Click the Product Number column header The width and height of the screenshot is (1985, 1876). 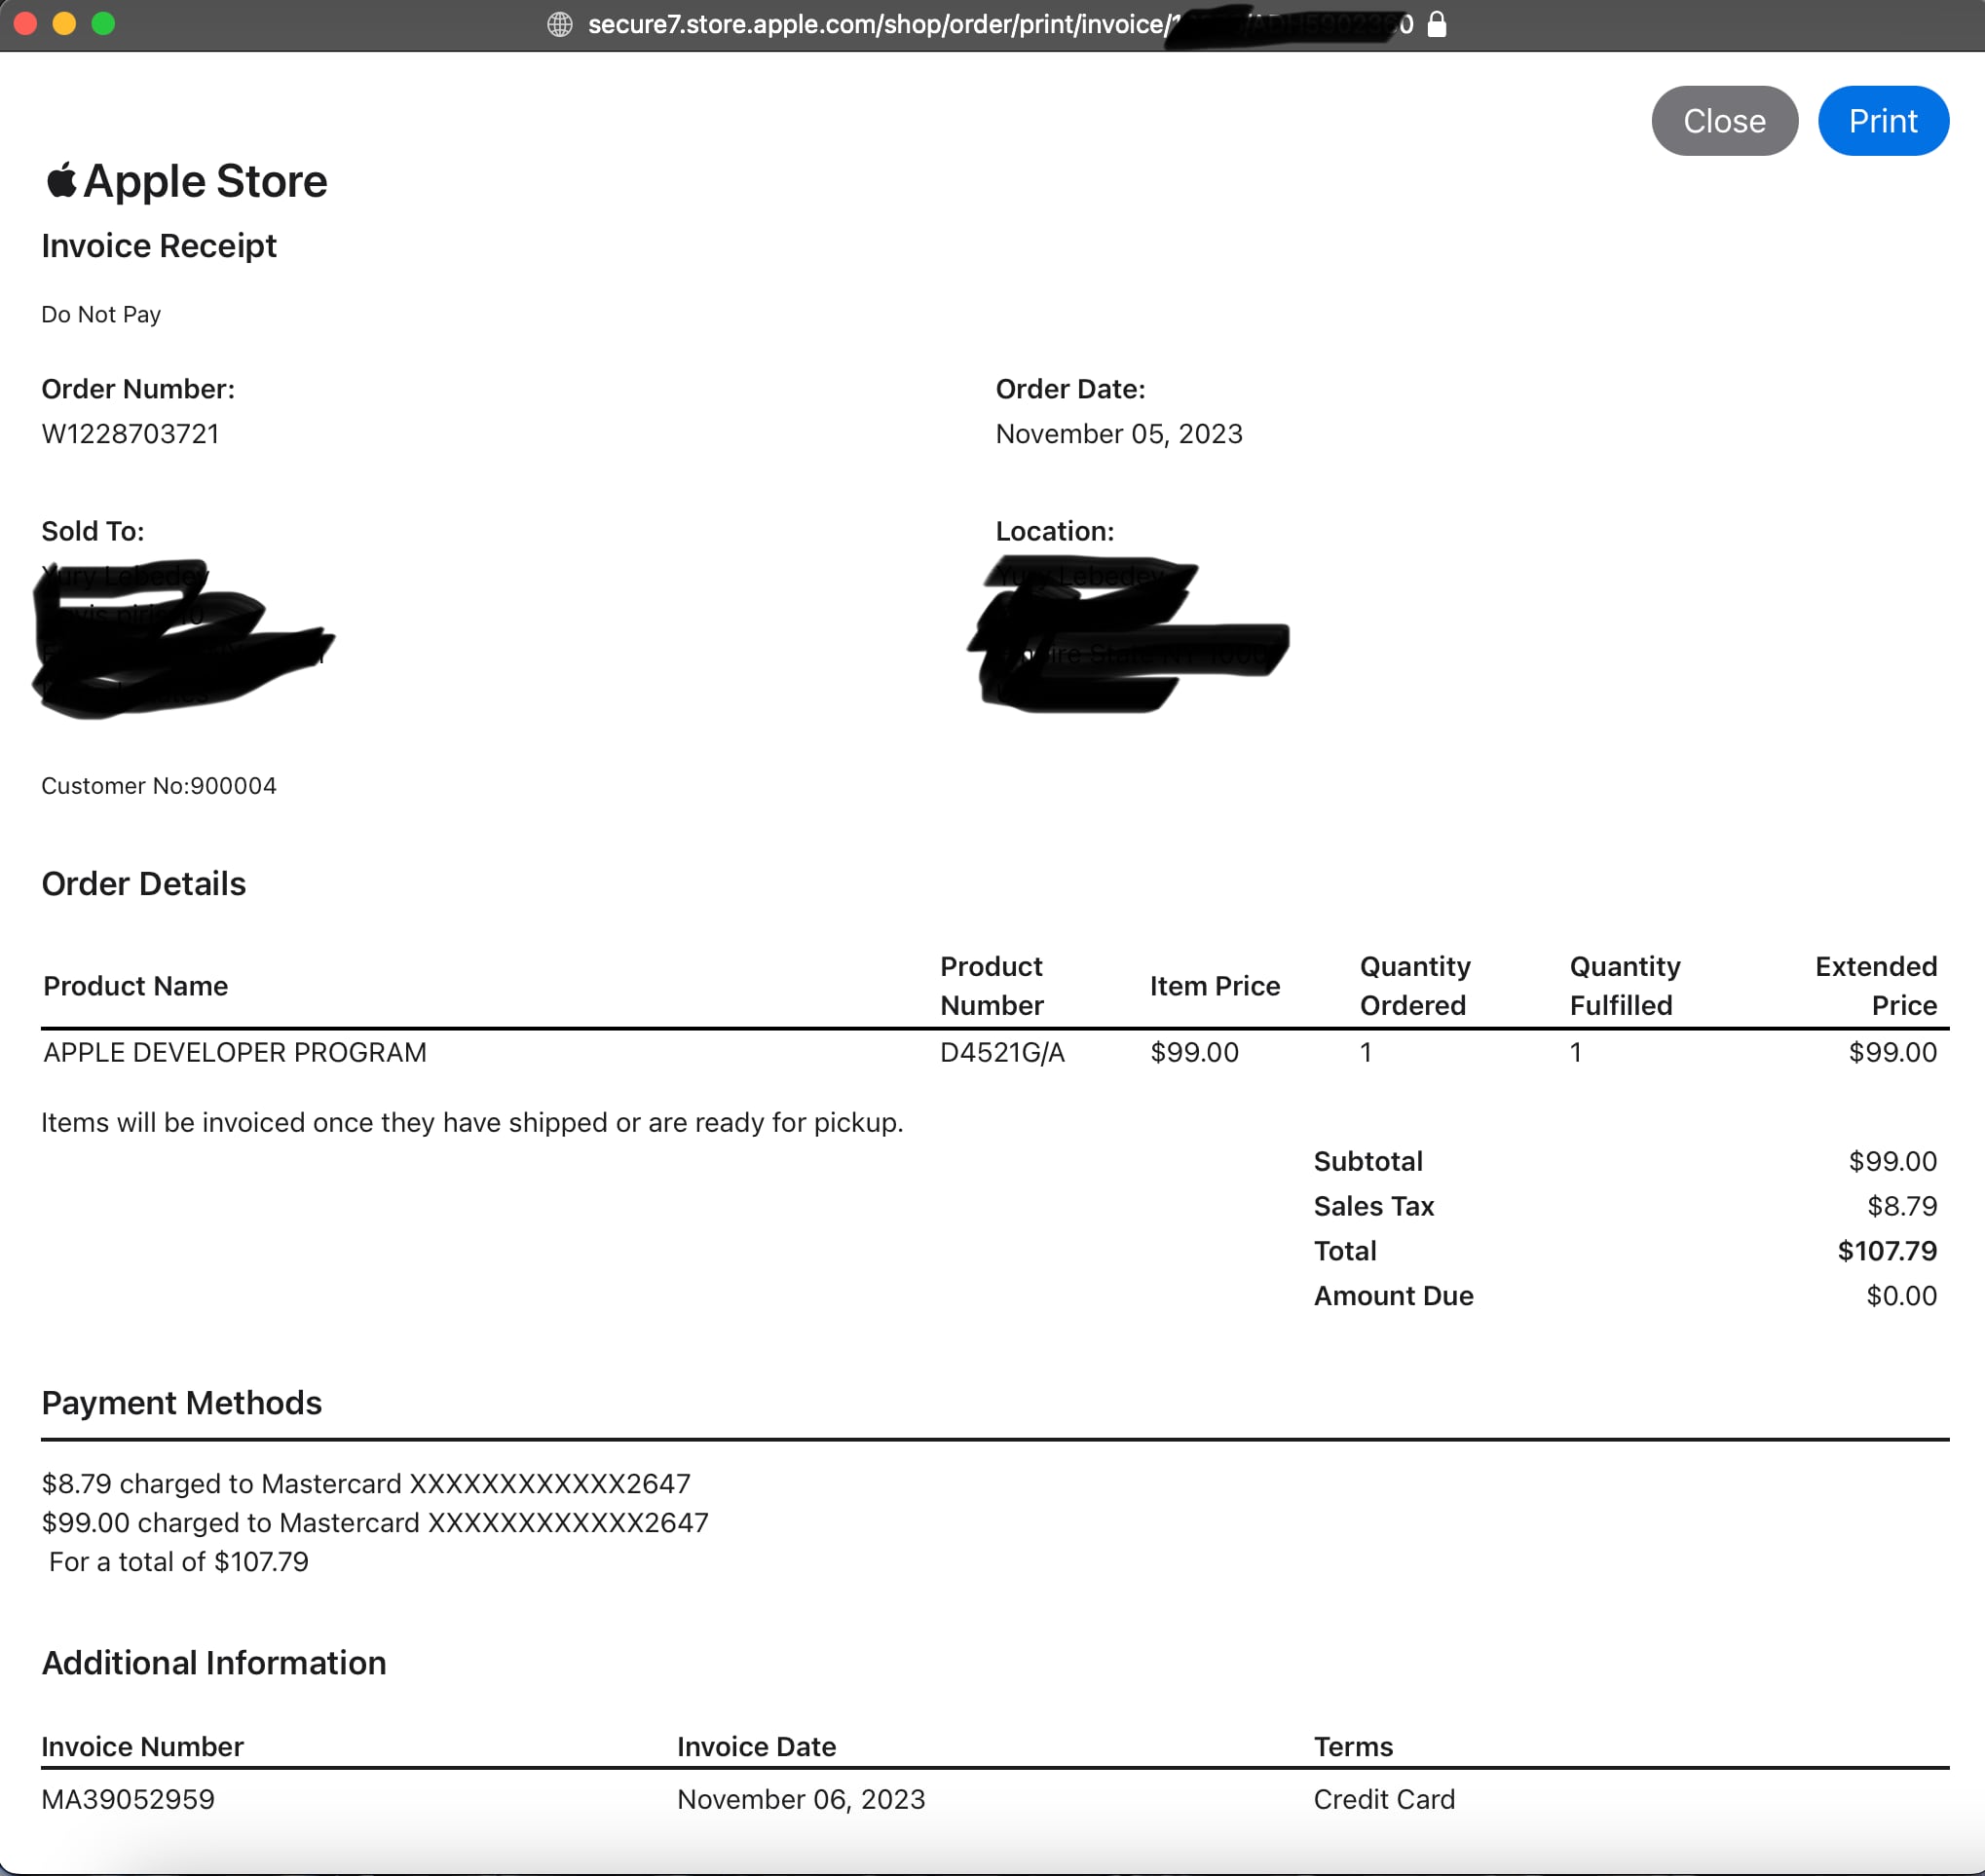(992, 985)
